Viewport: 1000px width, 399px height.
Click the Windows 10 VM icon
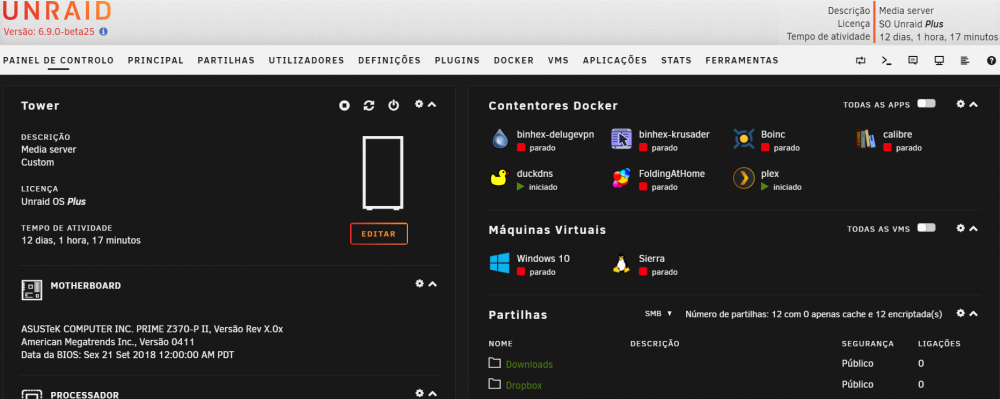[x=499, y=263]
